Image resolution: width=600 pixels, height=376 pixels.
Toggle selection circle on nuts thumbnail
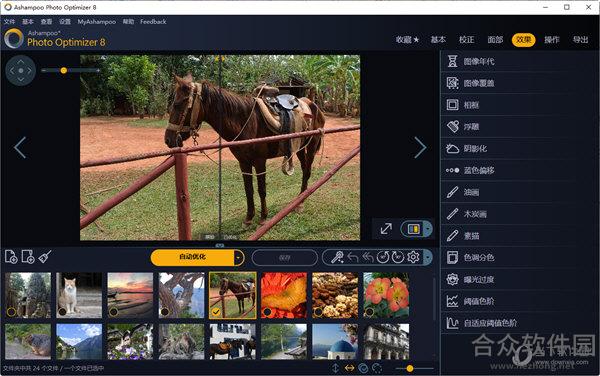[x=318, y=312]
